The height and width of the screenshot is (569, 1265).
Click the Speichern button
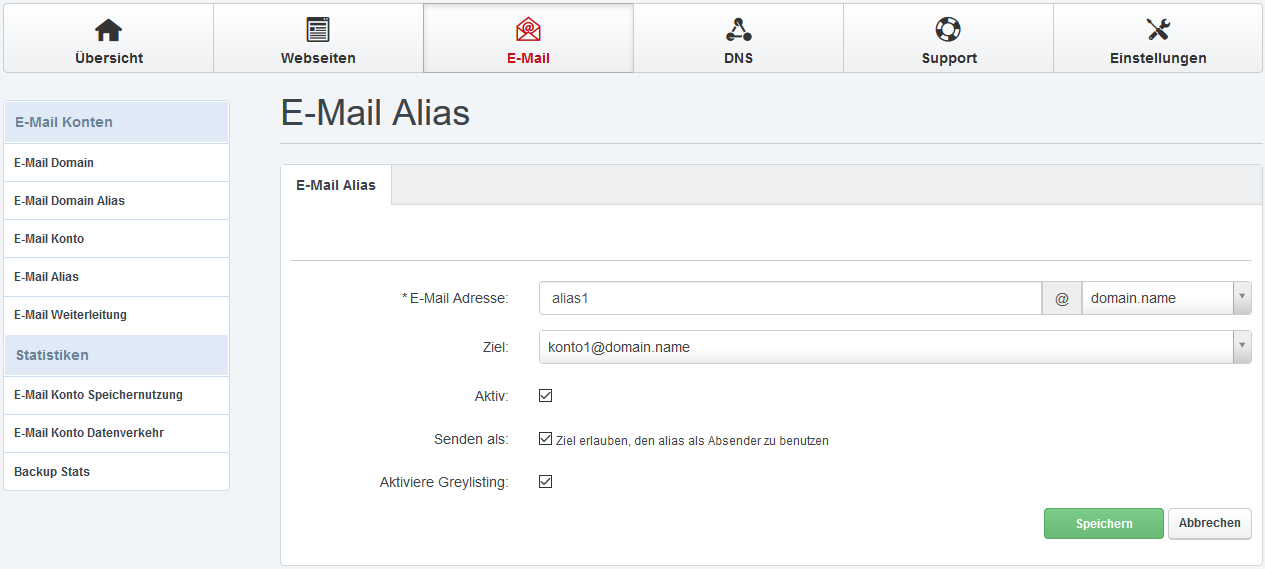(1104, 524)
